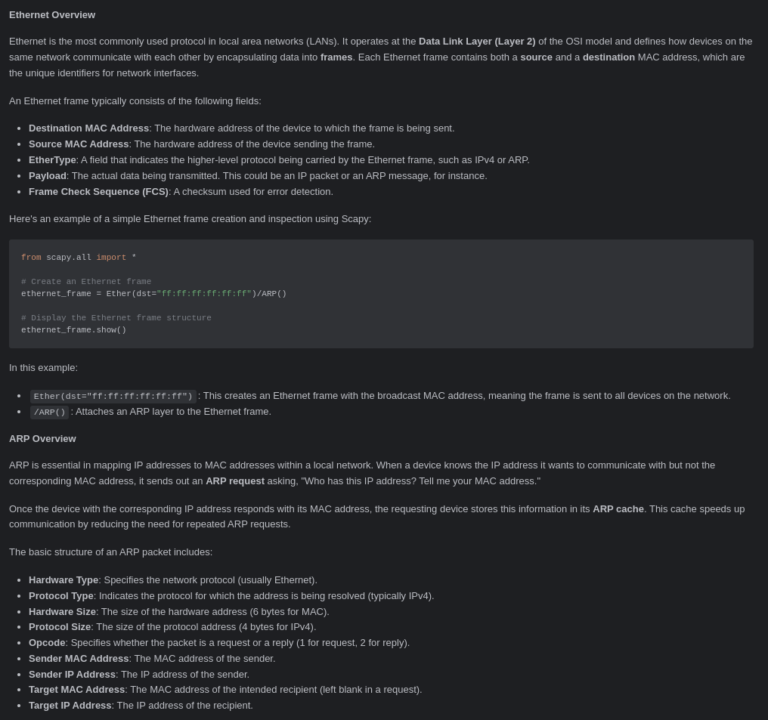Viewport: 768px width, 720px height.
Task: Click the Sender IP Address bullet term
Action: pos(72,674)
